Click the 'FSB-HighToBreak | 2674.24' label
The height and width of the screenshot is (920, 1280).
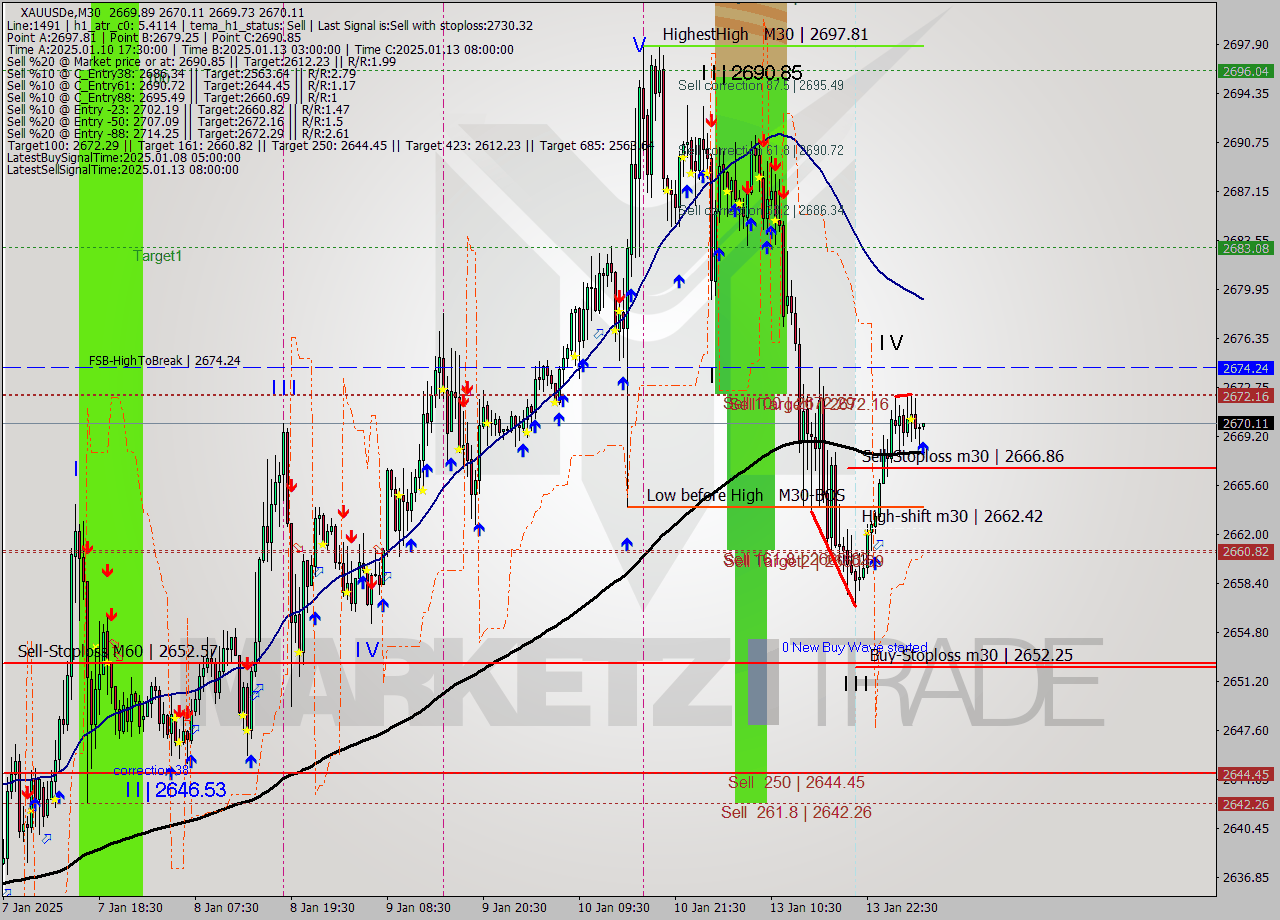coord(164,360)
